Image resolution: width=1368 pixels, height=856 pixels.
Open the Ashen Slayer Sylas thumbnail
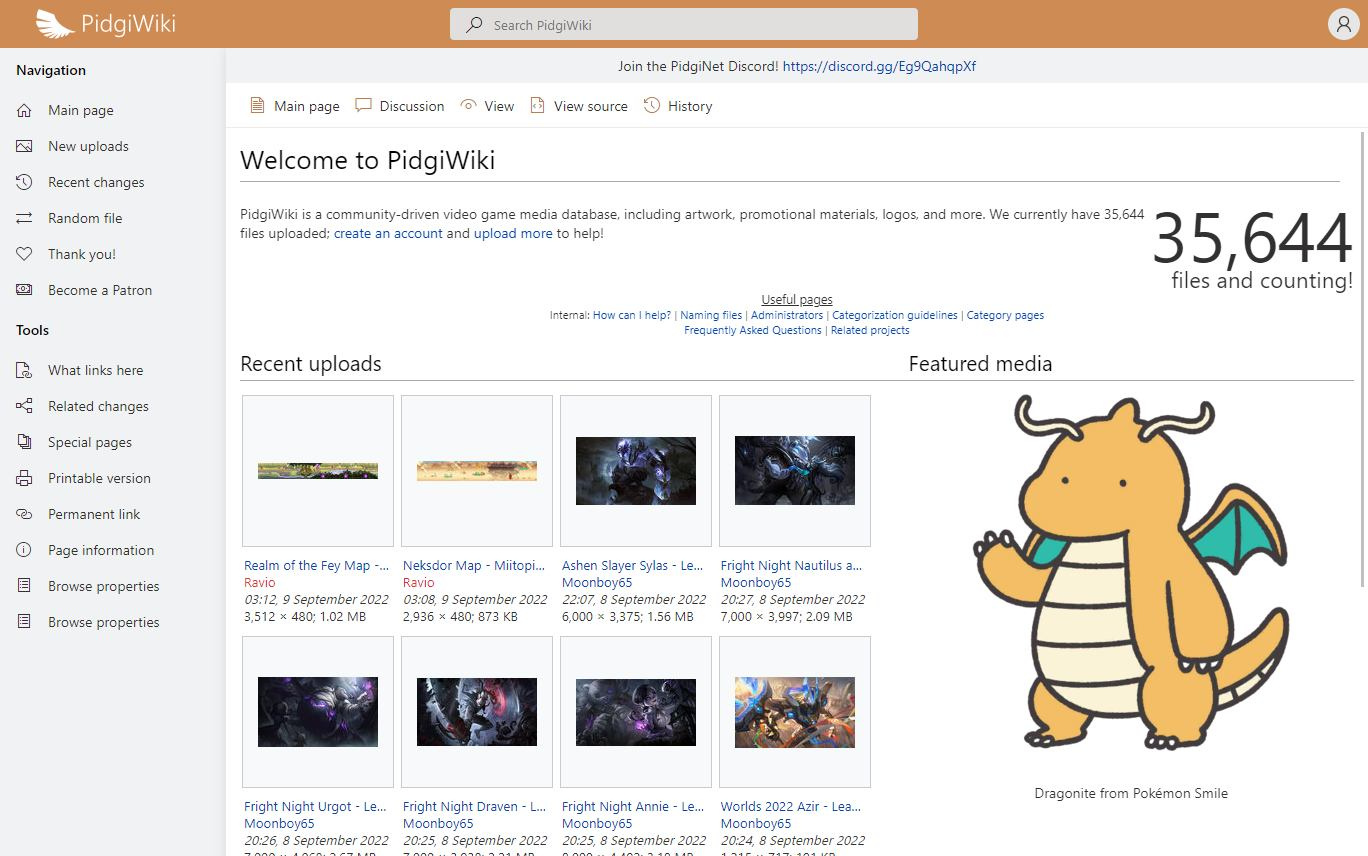pos(636,471)
